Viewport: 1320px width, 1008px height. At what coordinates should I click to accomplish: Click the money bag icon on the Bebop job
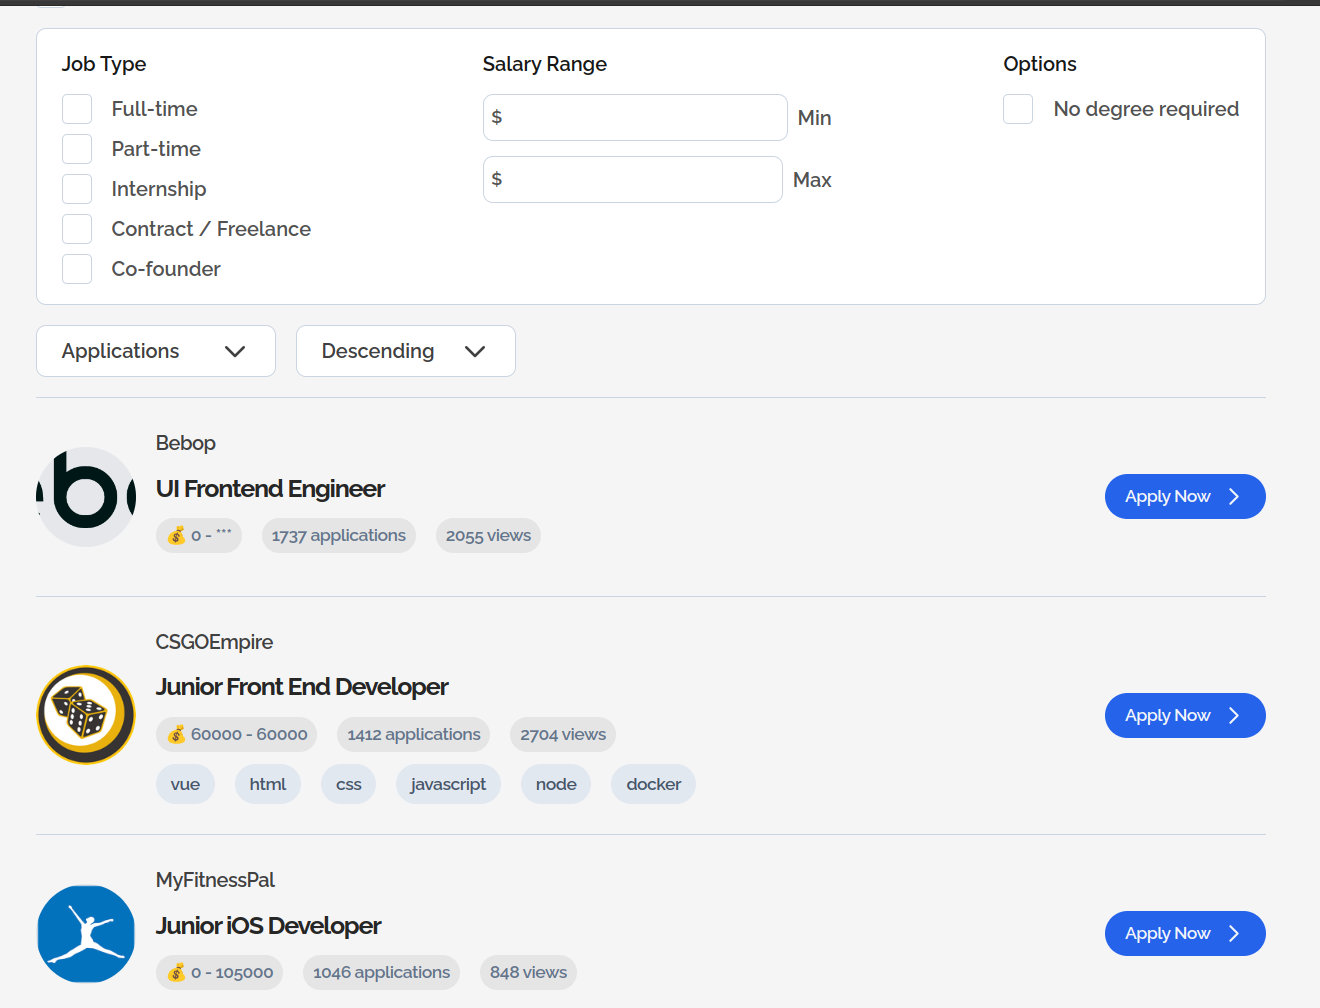[x=177, y=536]
